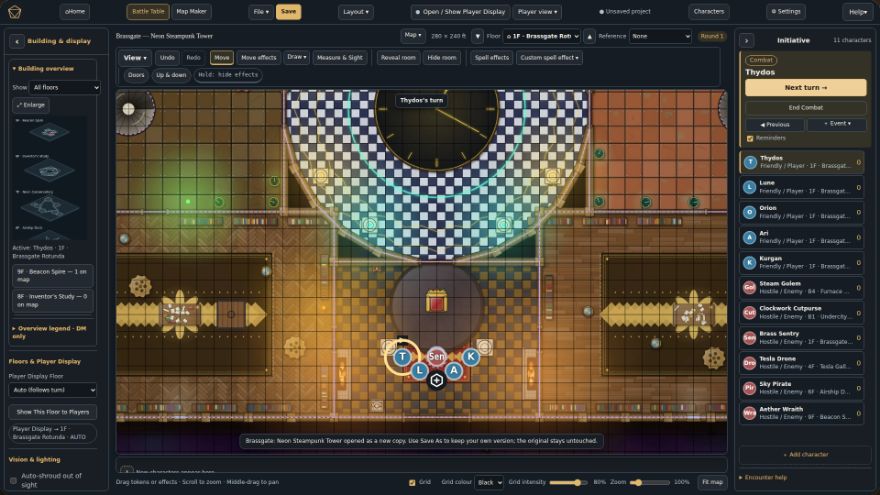Toggle the Grid checkbox
The width and height of the screenshot is (880, 495).
[412, 482]
